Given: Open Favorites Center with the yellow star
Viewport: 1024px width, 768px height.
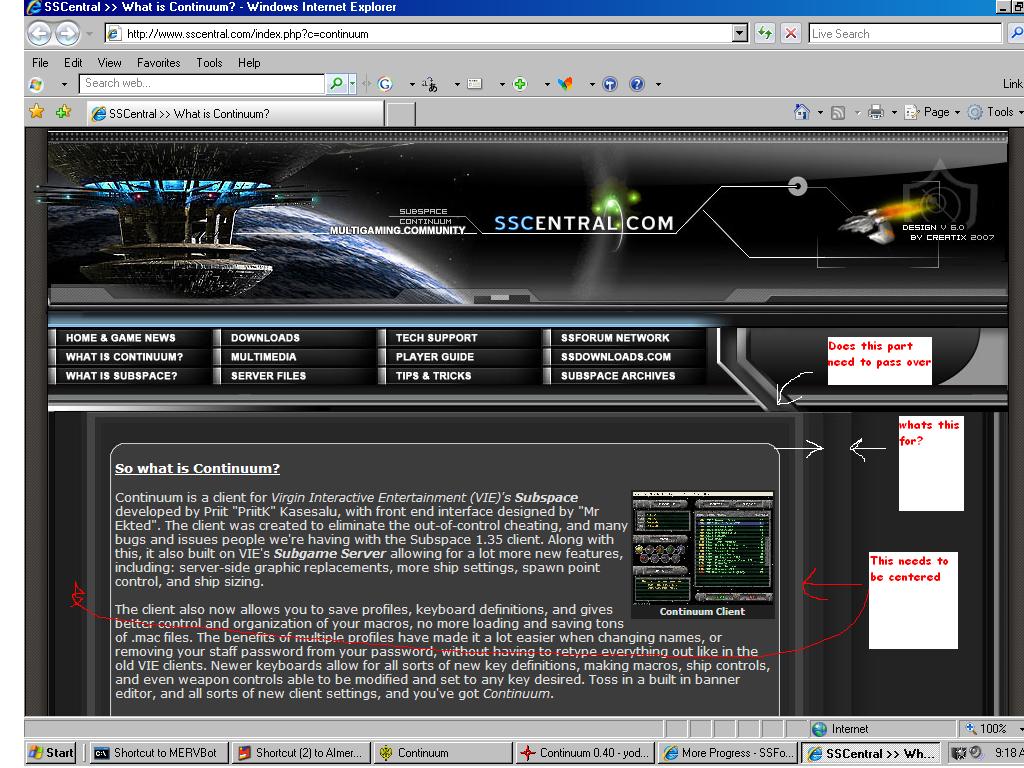Looking at the screenshot, I should [x=37, y=112].
